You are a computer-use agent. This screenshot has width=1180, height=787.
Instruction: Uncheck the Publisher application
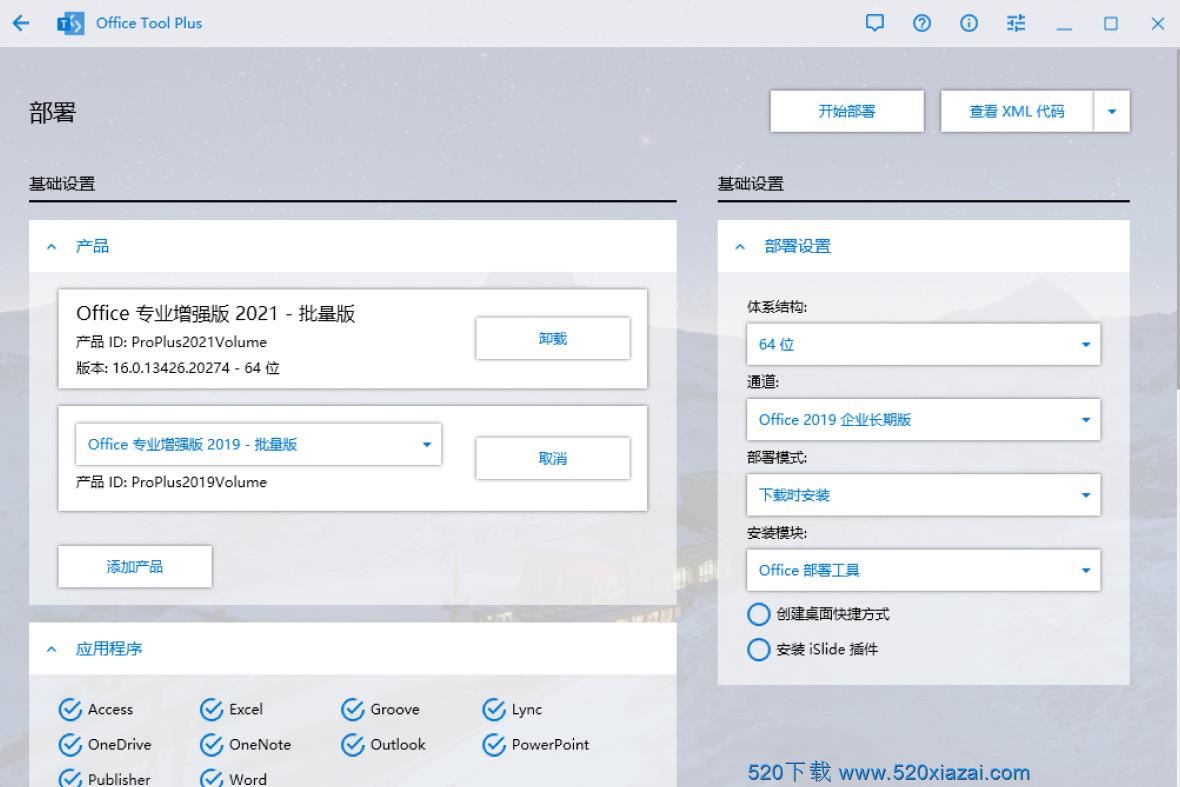click(x=70, y=778)
